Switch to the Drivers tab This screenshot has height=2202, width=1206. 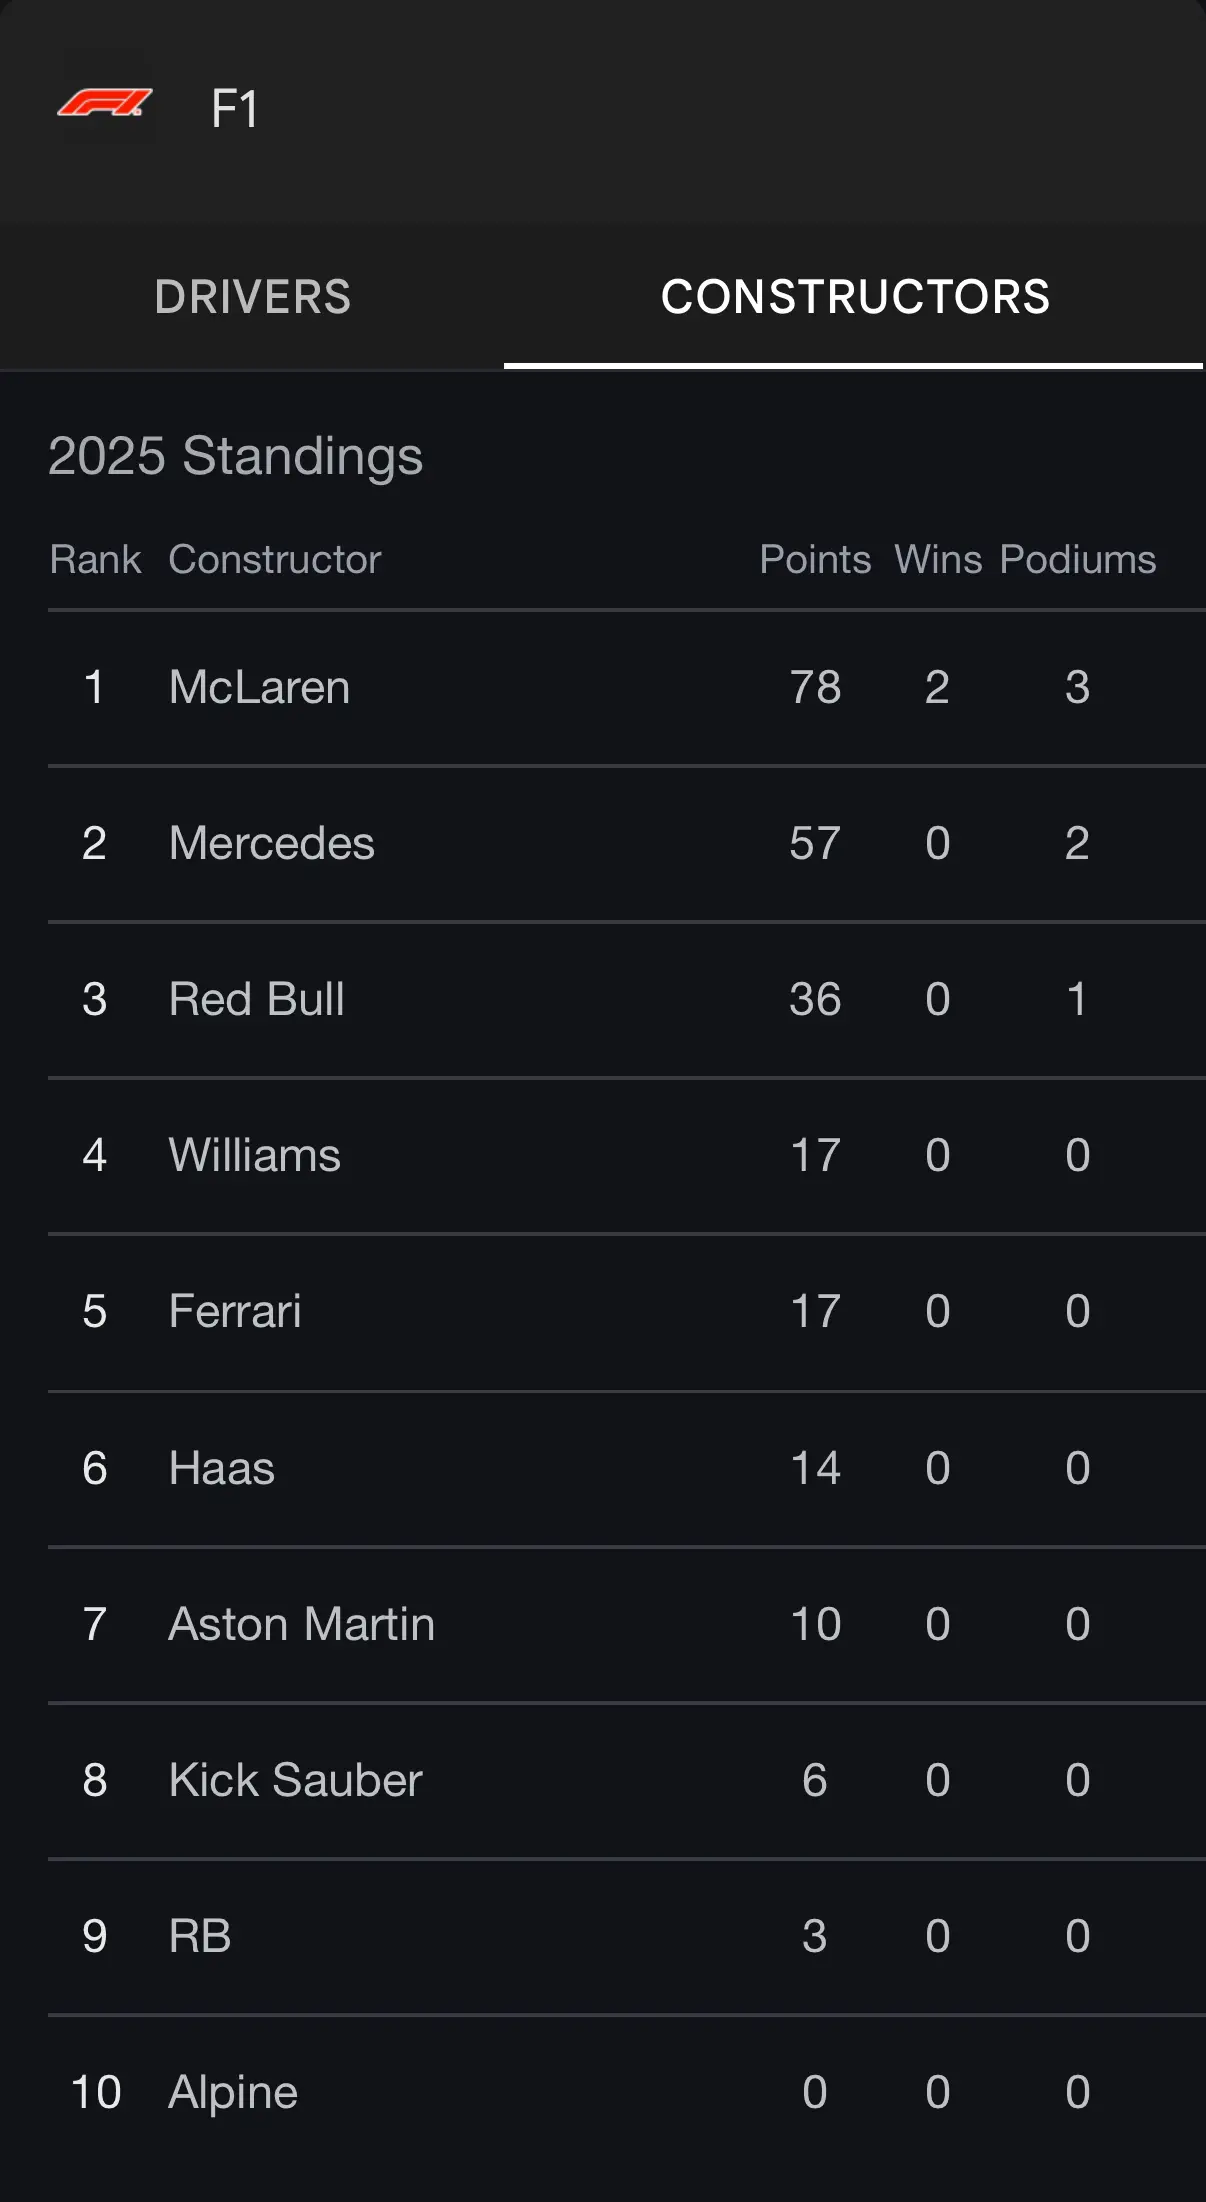[252, 297]
